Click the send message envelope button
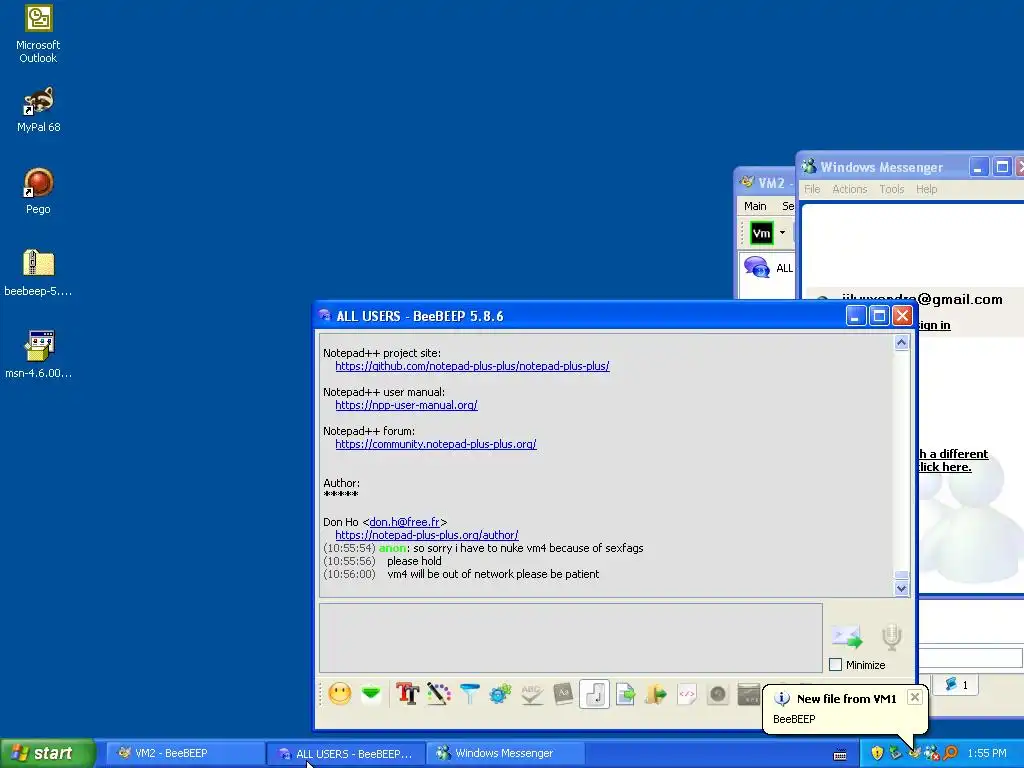 click(847, 636)
